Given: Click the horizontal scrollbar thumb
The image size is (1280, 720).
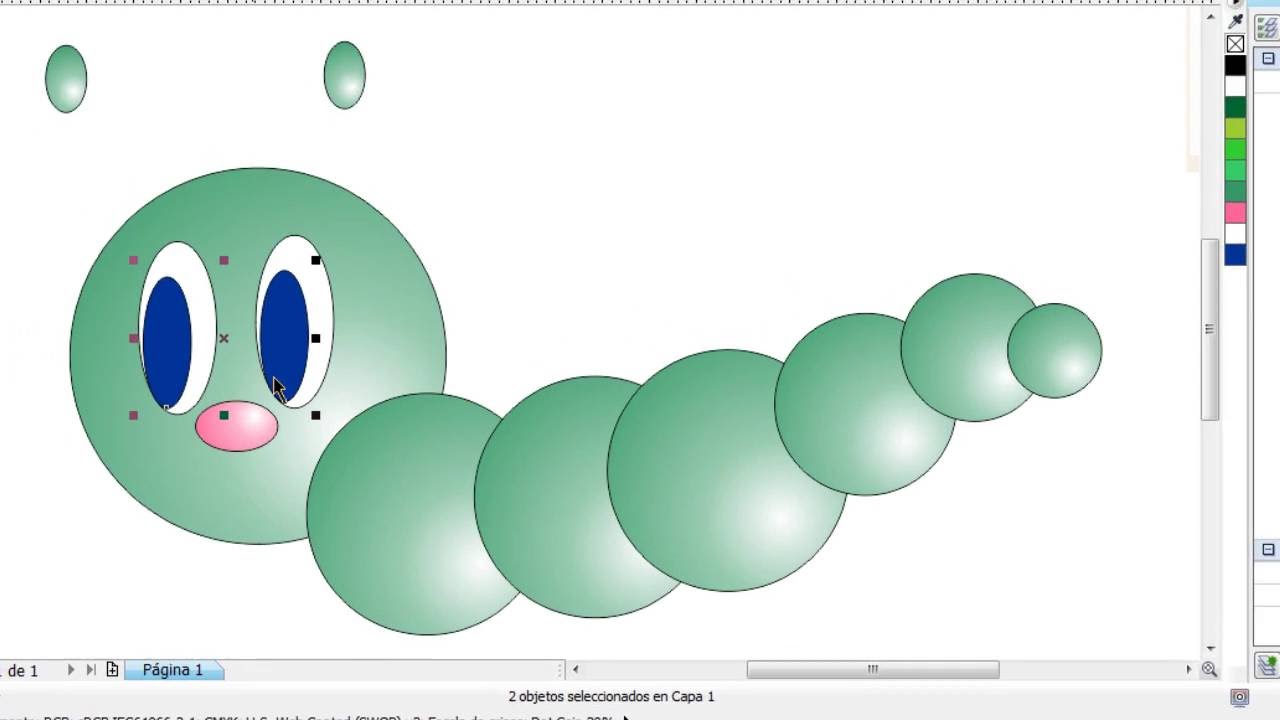Looking at the screenshot, I should pos(872,670).
